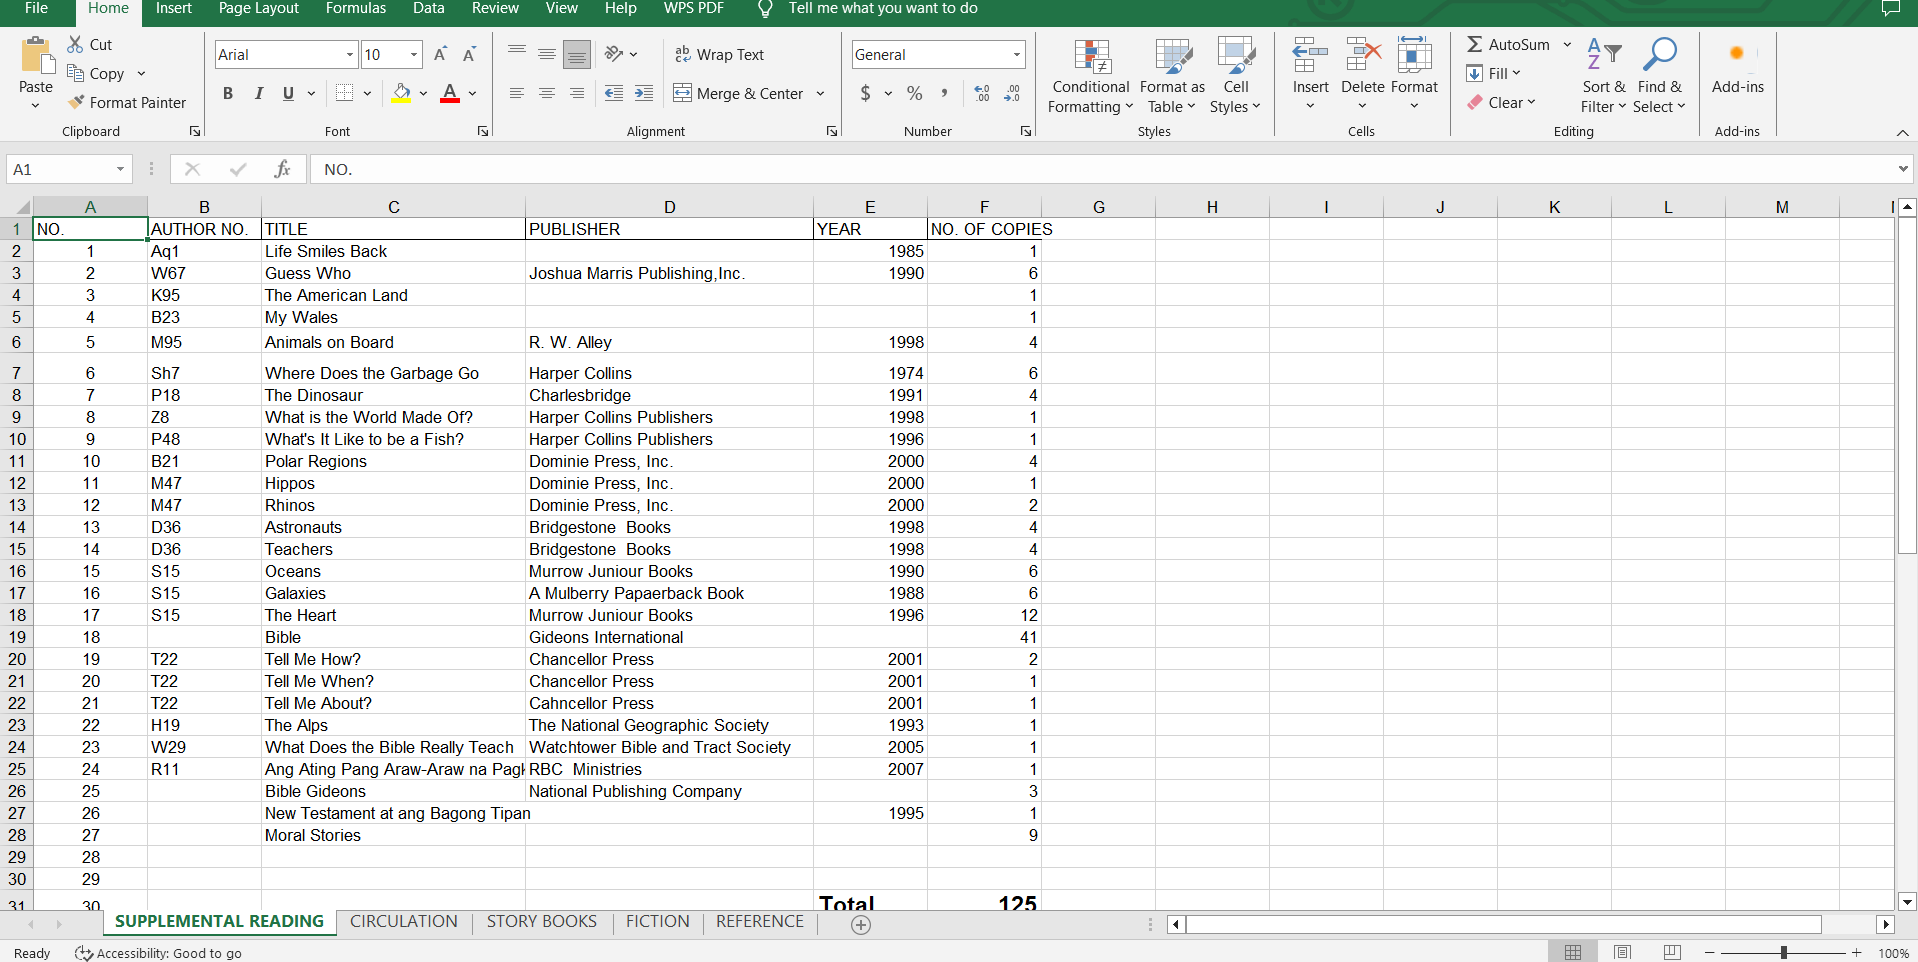Open Sort & Filter options
Viewport: 1918px width, 962px height.
(x=1604, y=77)
